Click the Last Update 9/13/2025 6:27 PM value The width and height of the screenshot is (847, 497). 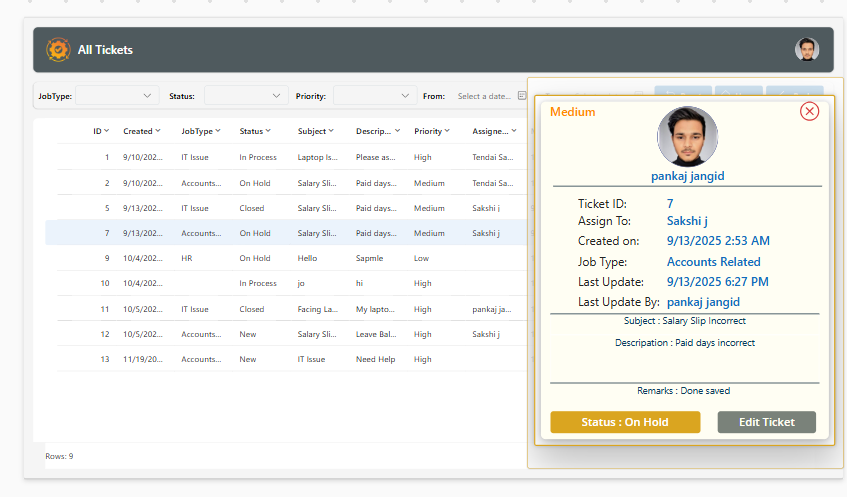(717, 281)
